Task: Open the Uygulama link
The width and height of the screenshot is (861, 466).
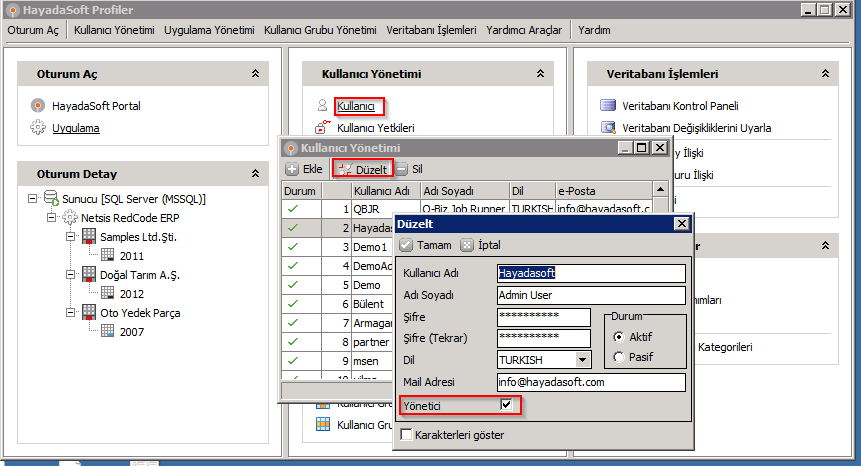Action: coord(76,128)
